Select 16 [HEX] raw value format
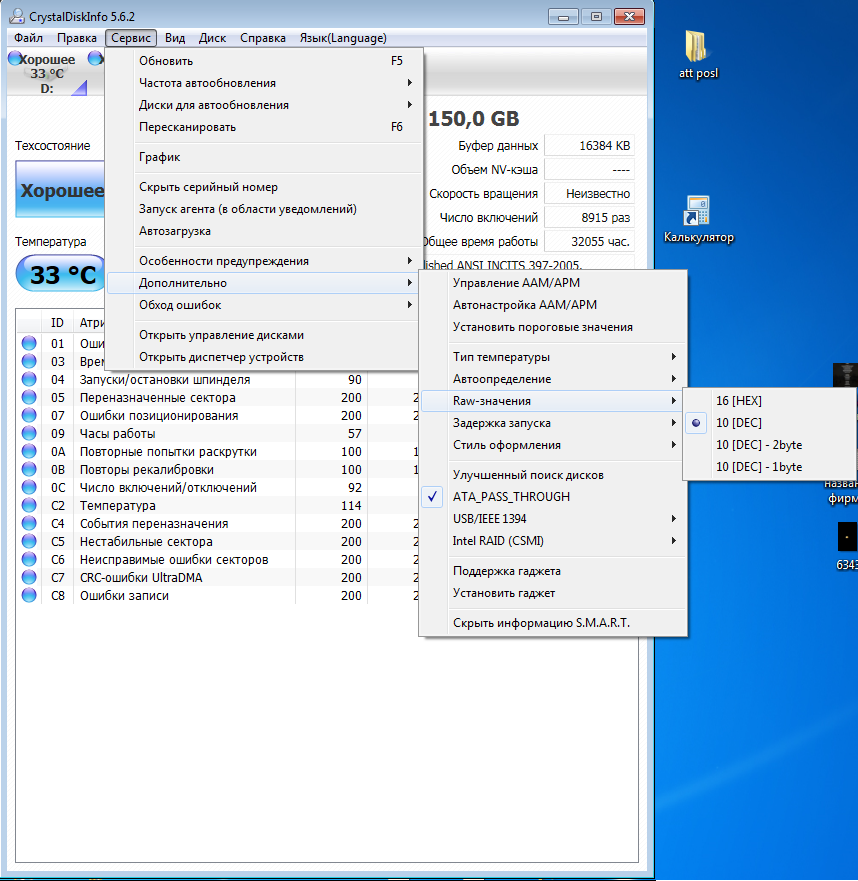 coord(738,401)
